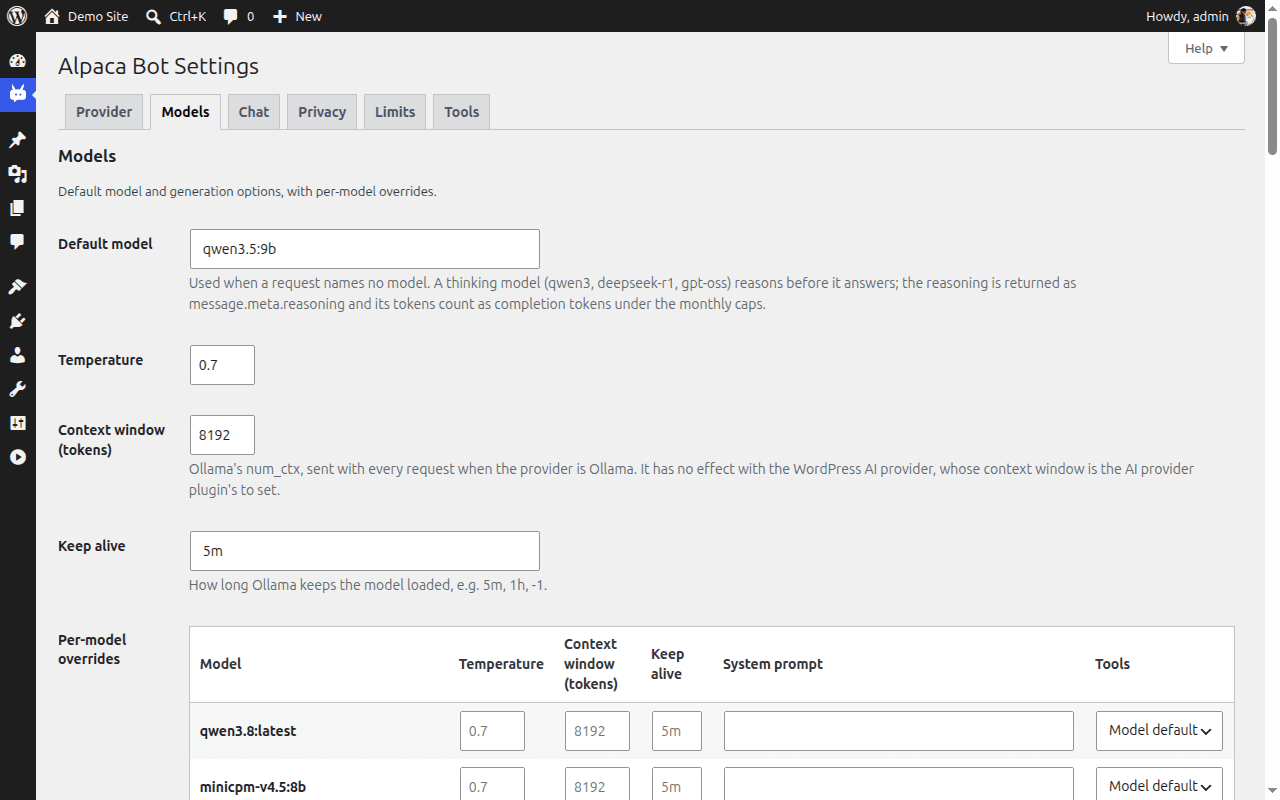The height and width of the screenshot is (800, 1280).
Task: Open the Pages sidebar icon
Action: 17,208
